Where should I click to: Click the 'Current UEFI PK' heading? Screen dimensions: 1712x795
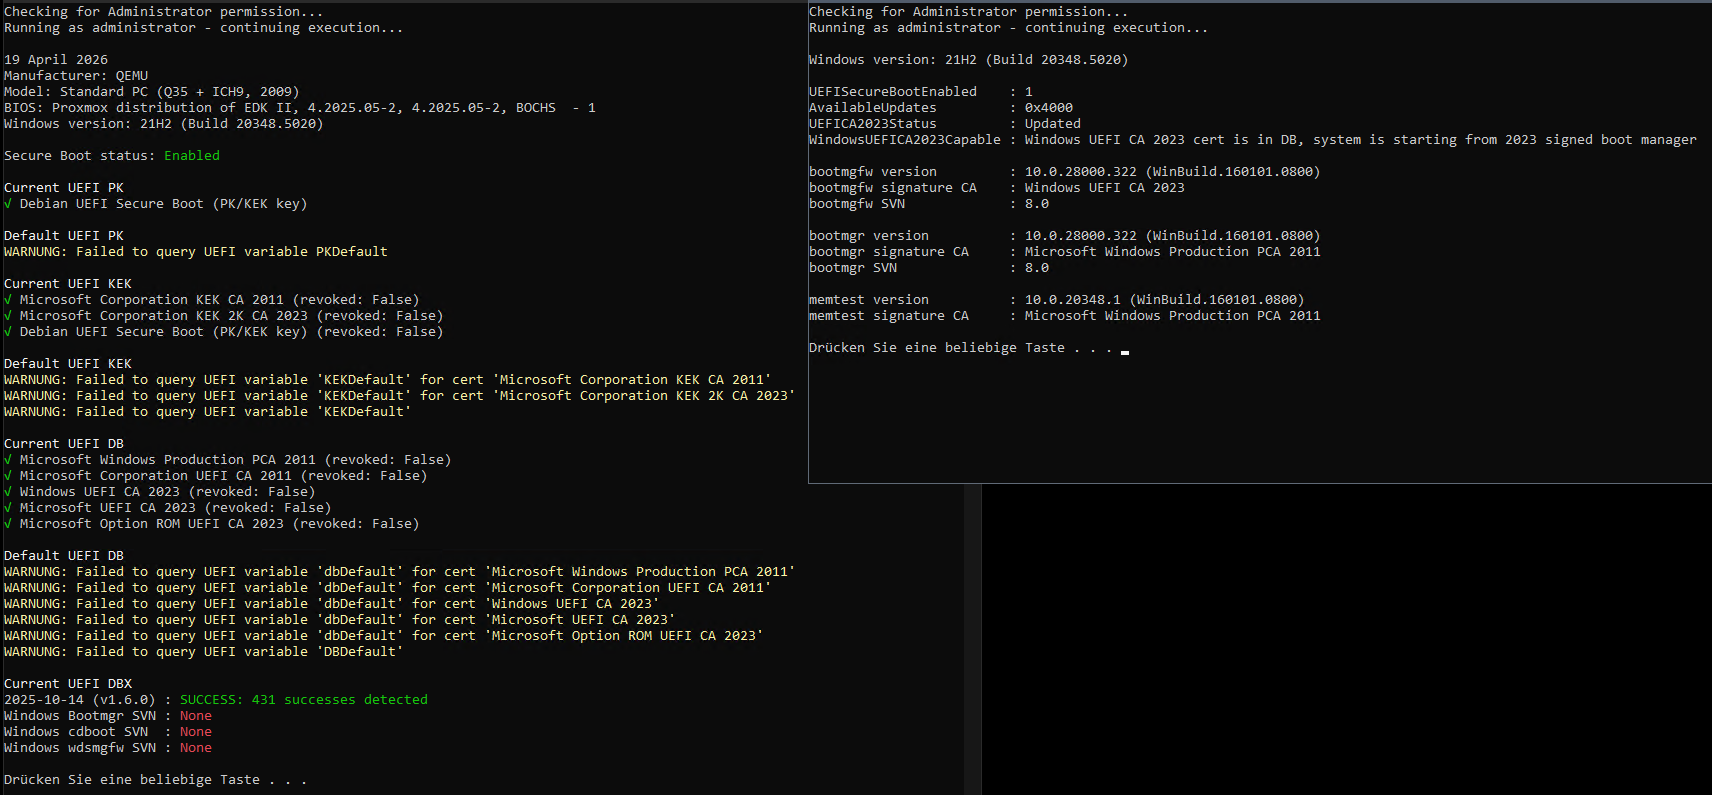(x=64, y=188)
